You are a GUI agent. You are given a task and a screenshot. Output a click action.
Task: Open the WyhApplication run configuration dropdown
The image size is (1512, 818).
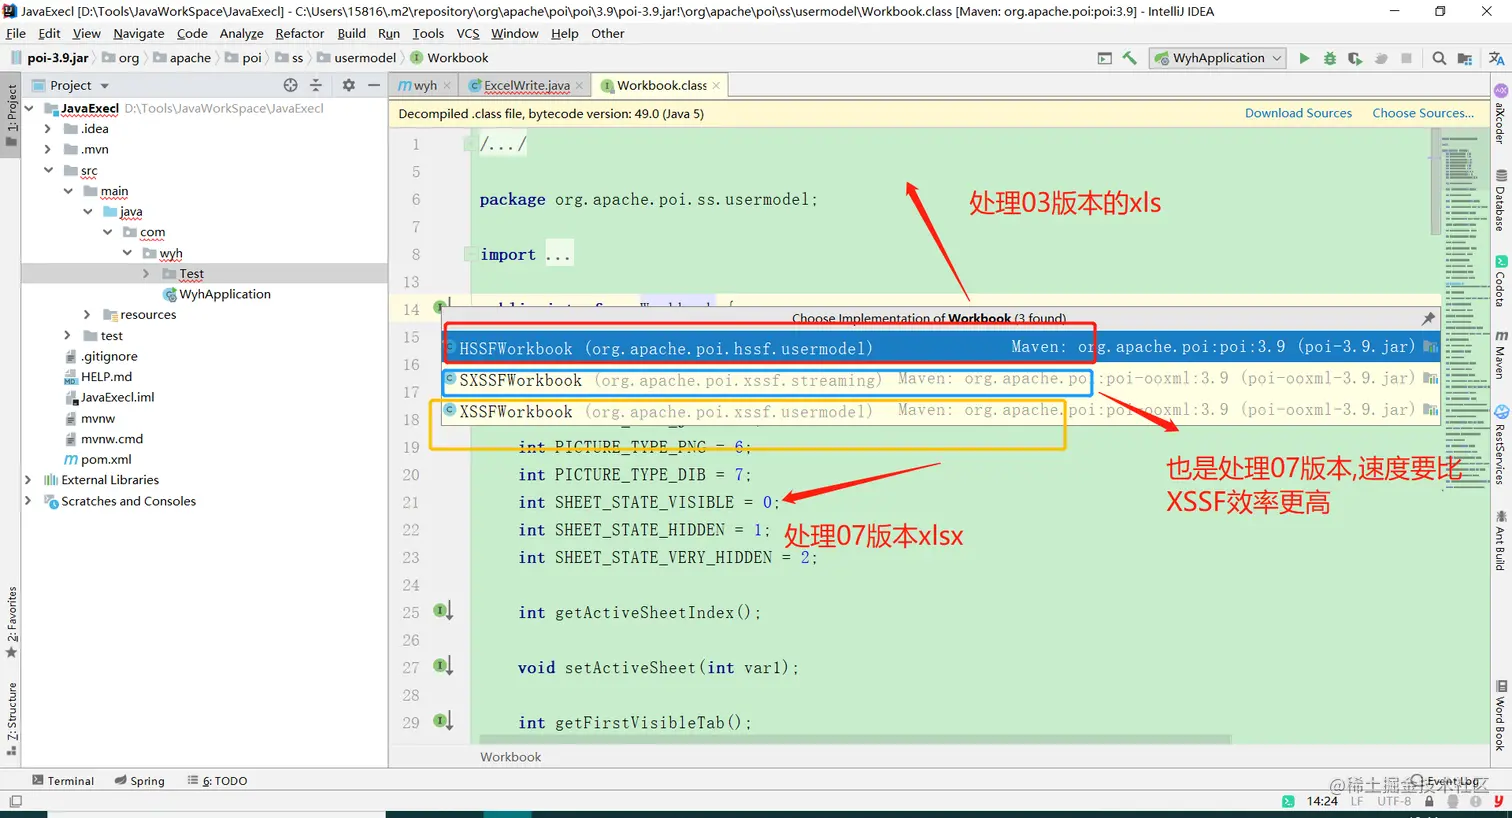click(1217, 58)
